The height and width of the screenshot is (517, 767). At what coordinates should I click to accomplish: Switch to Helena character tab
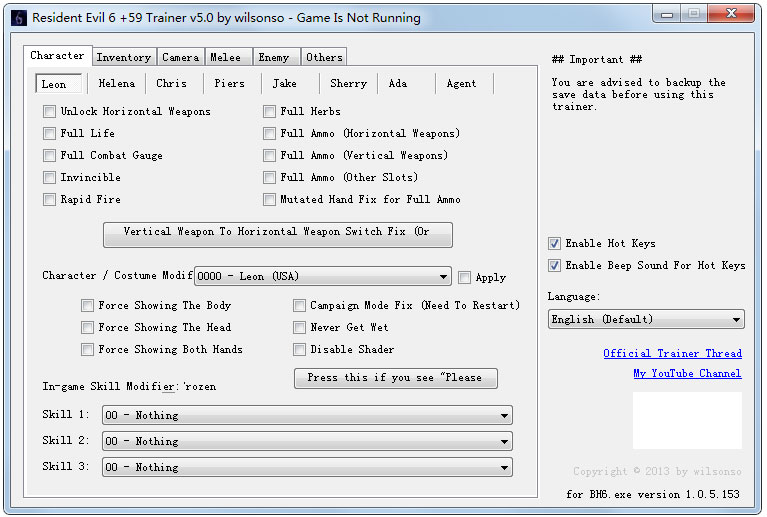[116, 84]
